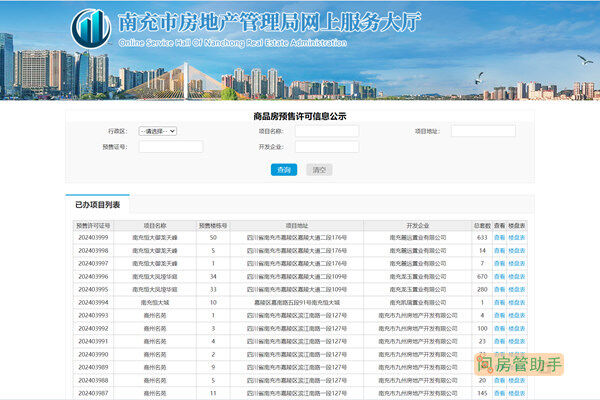This screenshot has width=600, height=400.
Task: Focus the 项目名称 input field
Action: pos(327,131)
